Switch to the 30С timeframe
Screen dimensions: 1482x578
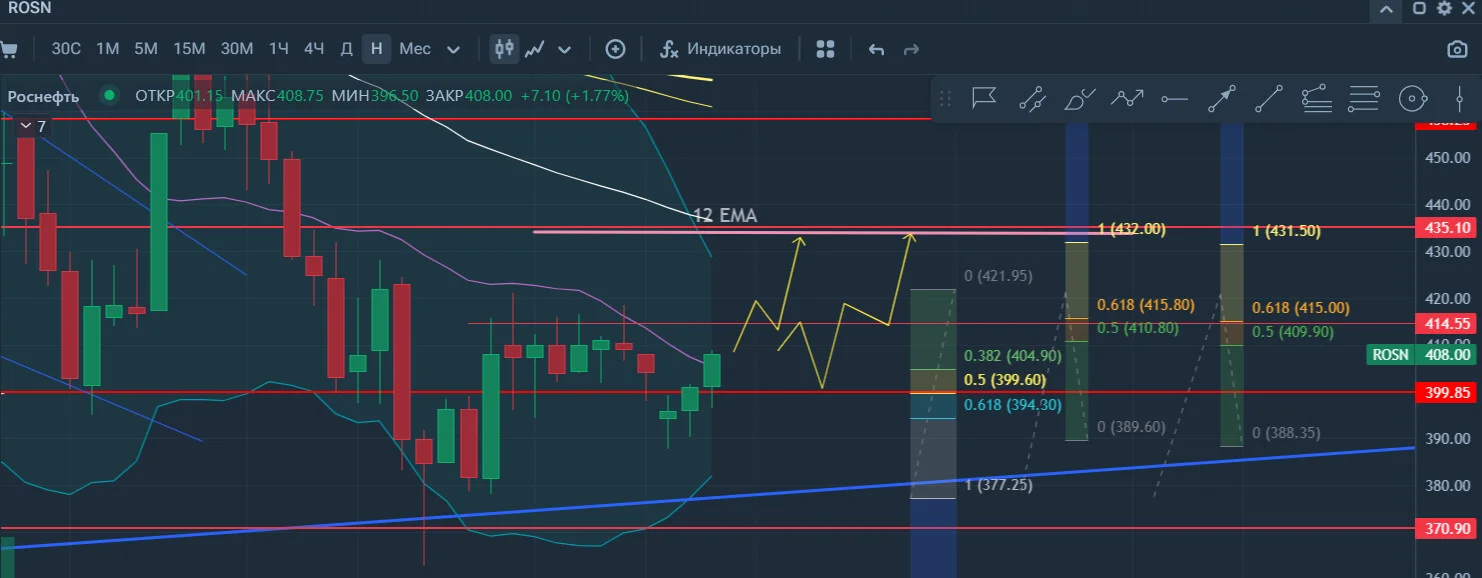coord(66,49)
